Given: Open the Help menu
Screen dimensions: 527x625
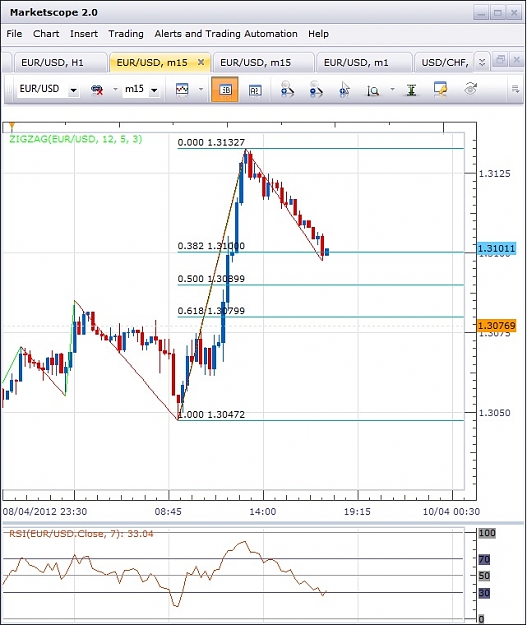Looking at the screenshot, I should tap(318, 34).
